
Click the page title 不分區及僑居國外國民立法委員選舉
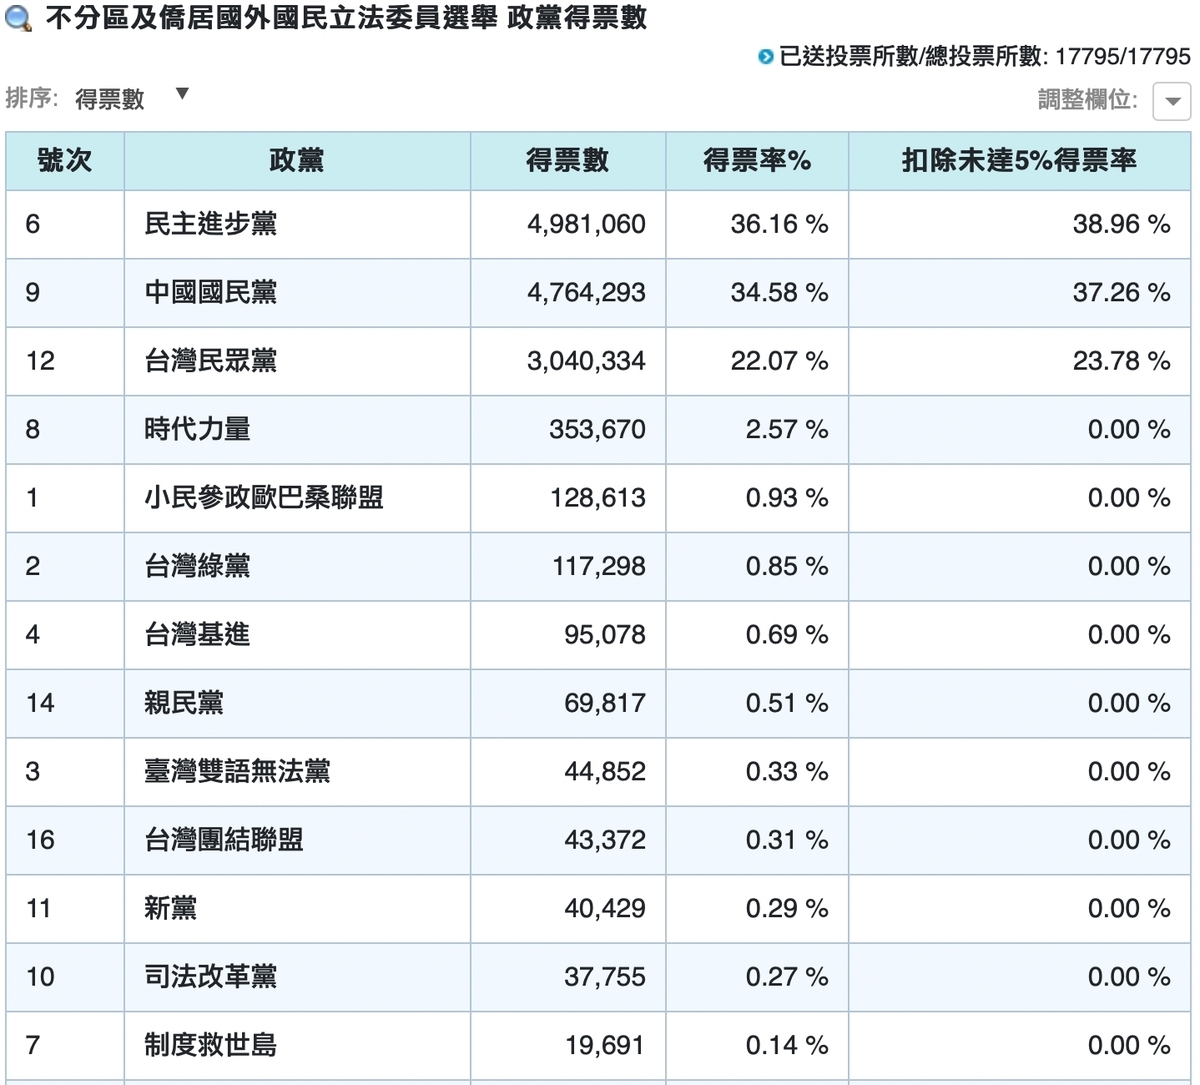271,18
